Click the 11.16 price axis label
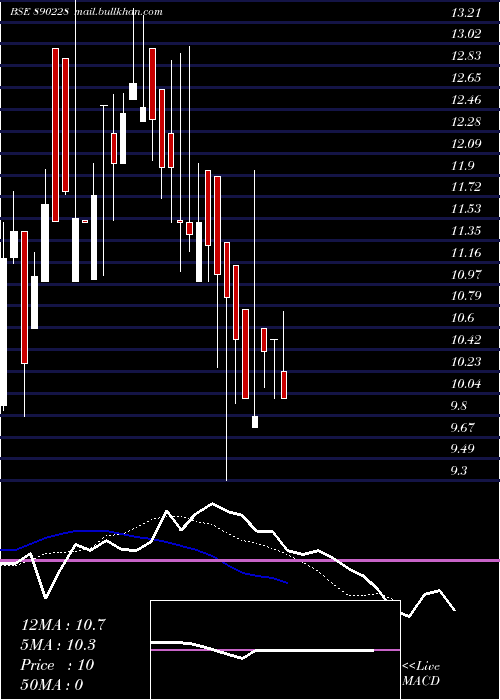Image resolution: width=500 pixels, height=700 pixels. tap(466, 253)
